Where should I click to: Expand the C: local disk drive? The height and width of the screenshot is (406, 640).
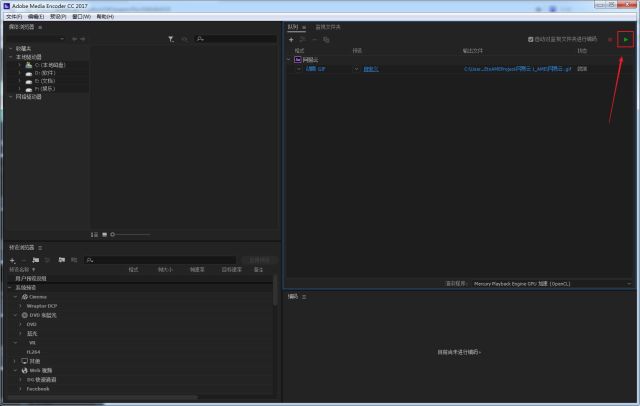19,65
